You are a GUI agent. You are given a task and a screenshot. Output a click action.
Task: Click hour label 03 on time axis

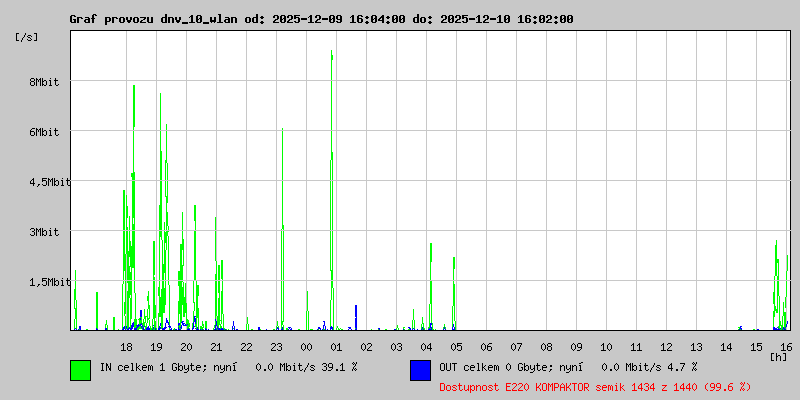click(396, 347)
